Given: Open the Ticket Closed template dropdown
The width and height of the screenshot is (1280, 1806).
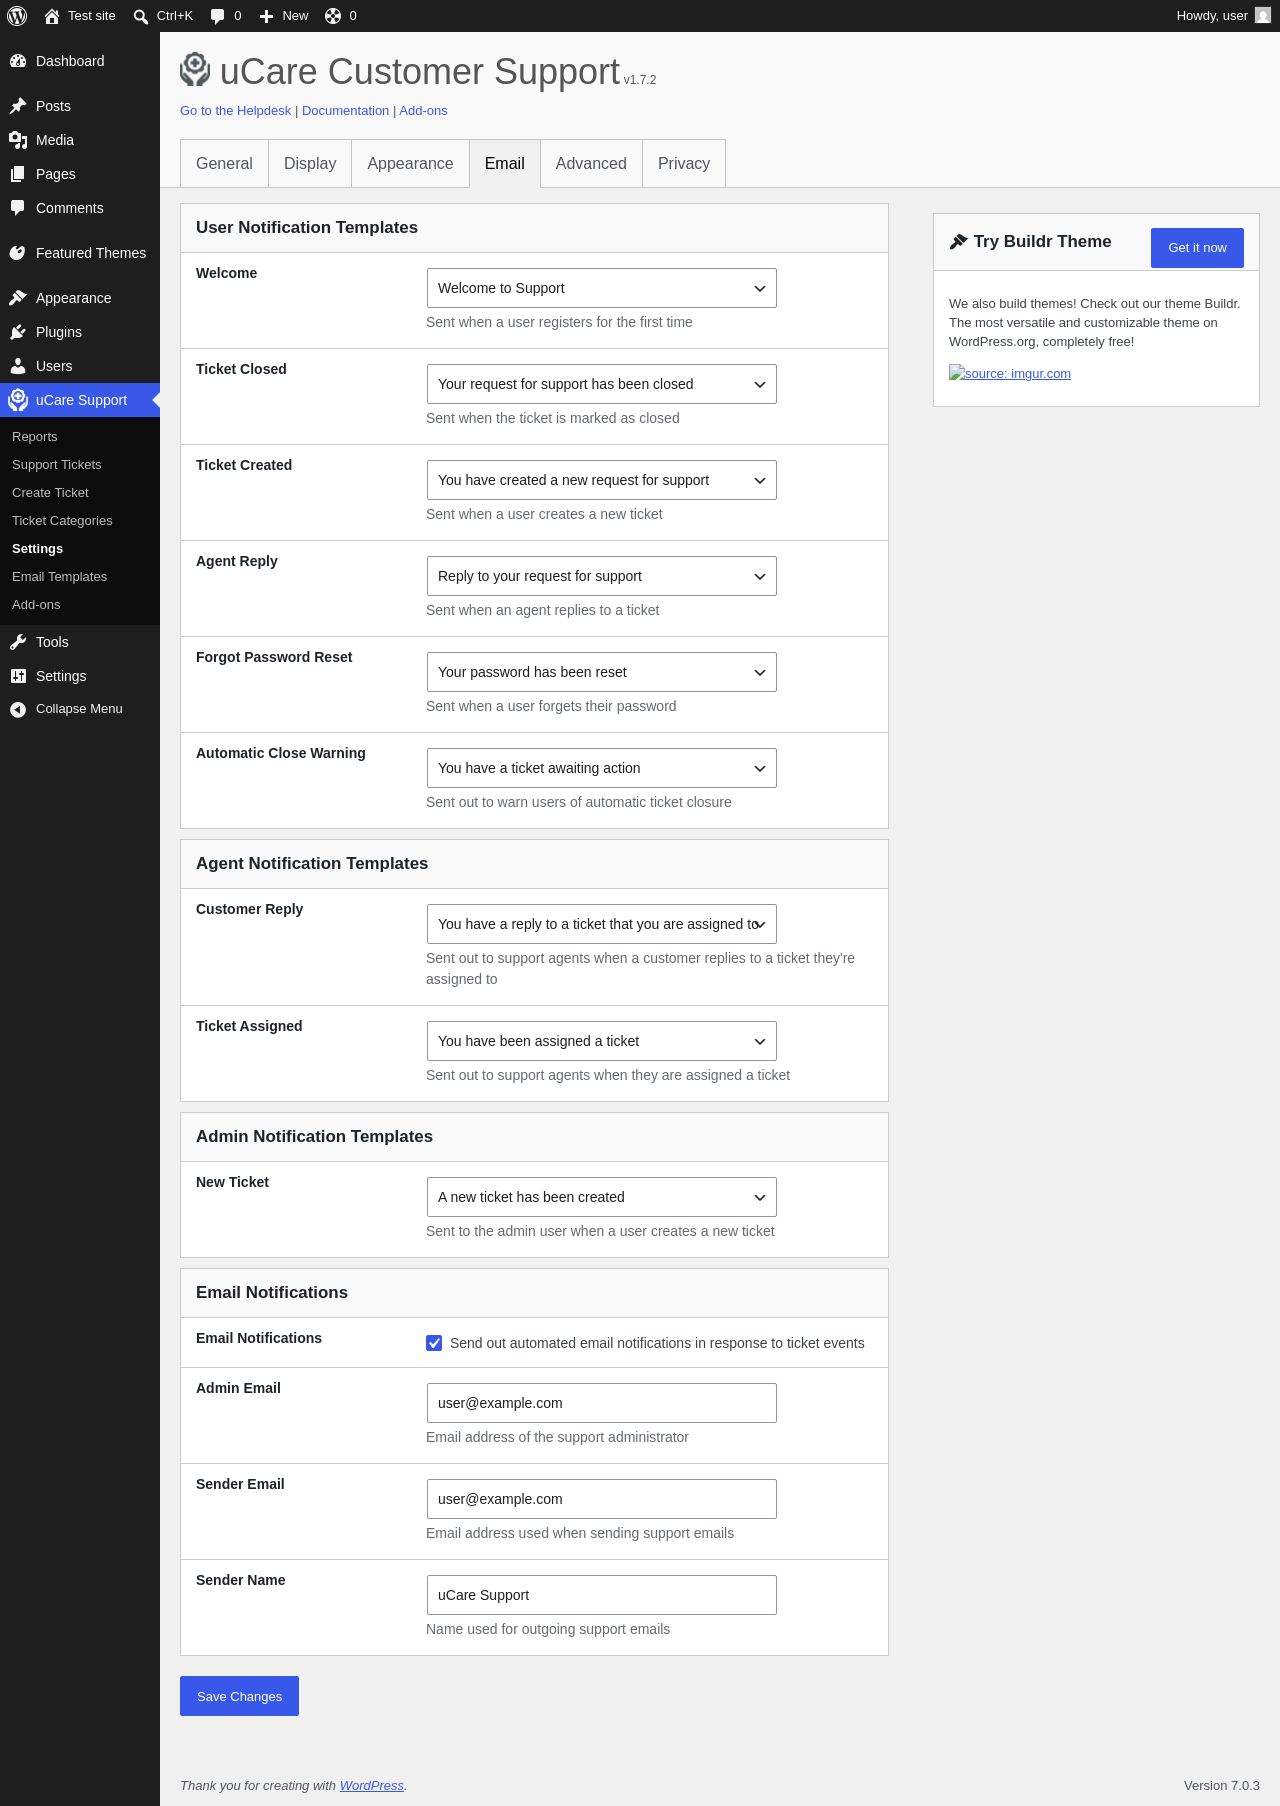Looking at the screenshot, I should pyautogui.click(x=601, y=384).
